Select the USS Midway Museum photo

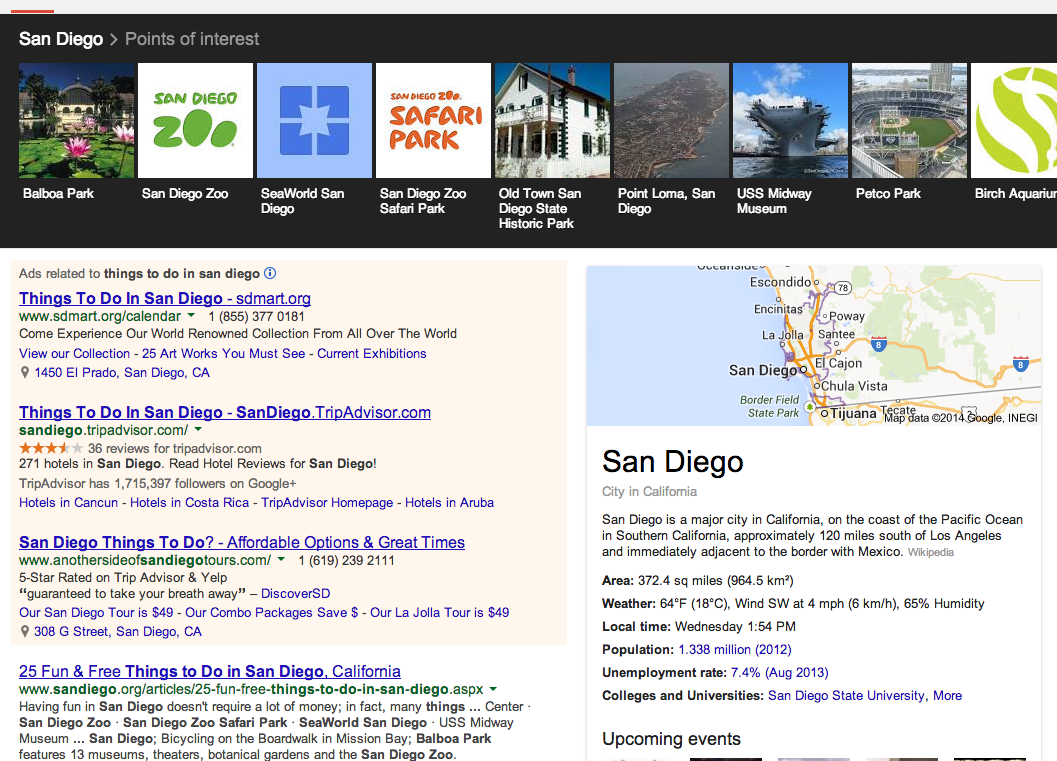790,121
